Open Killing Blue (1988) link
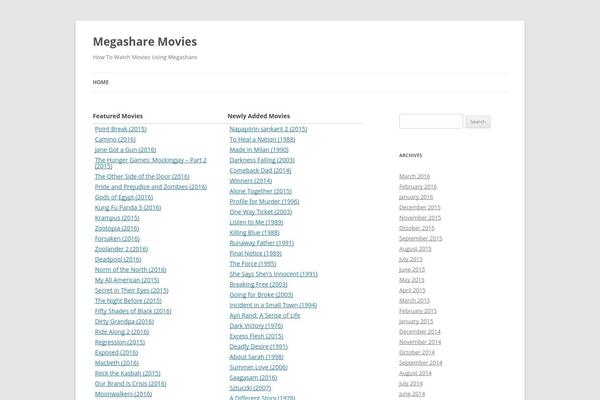The width and height of the screenshot is (600, 400). [x=254, y=232]
